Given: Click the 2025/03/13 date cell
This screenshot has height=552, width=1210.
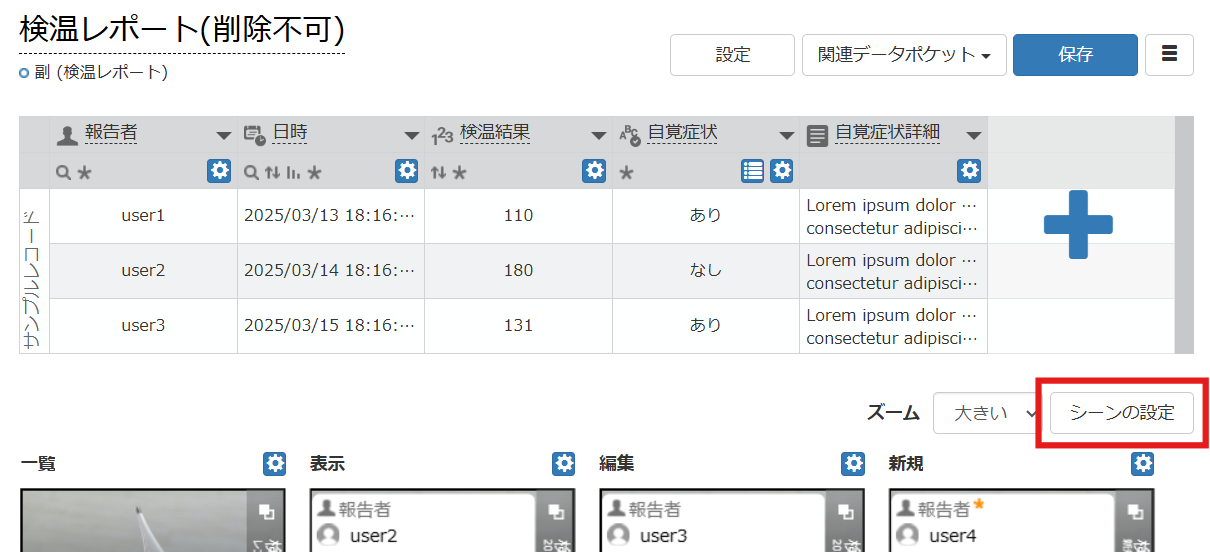Looking at the screenshot, I should [x=331, y=215].
